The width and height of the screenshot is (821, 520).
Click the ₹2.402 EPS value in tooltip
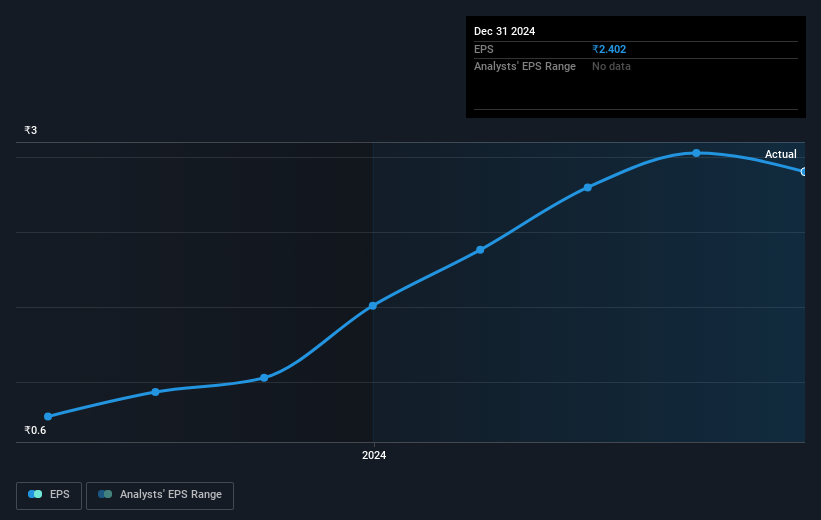(x=609, y=49)
